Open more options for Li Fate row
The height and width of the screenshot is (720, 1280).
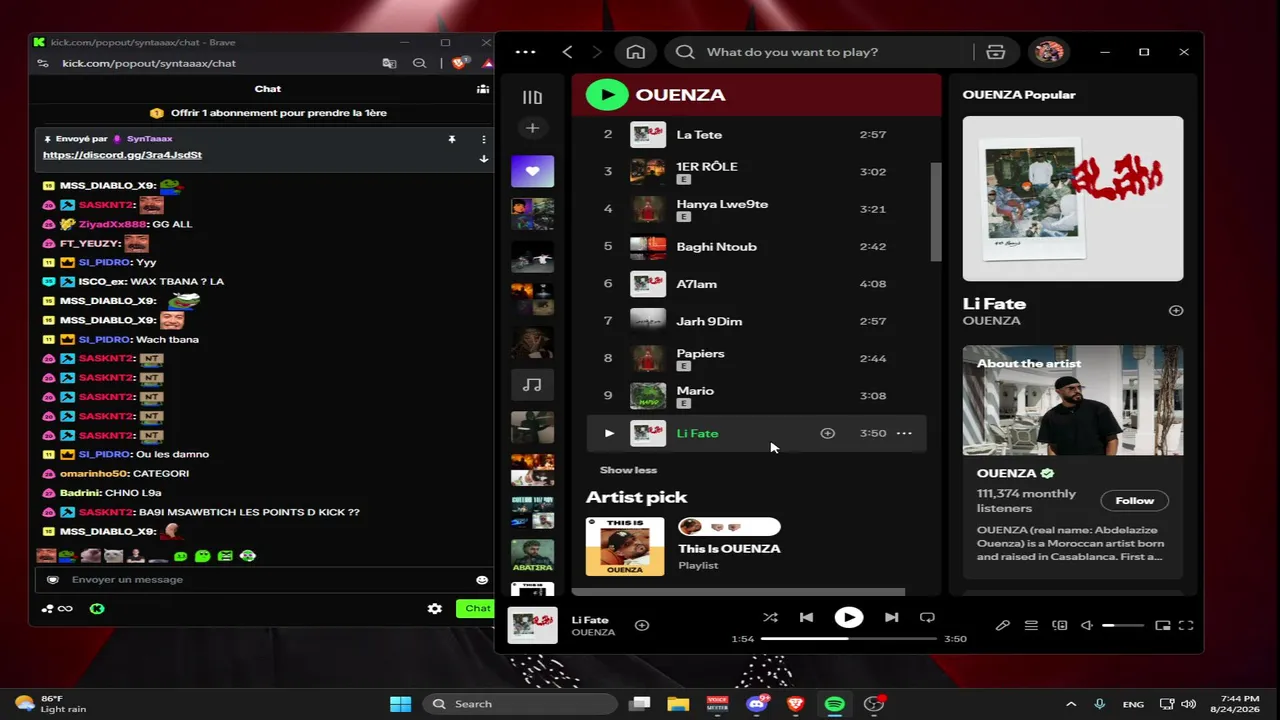[x=904, y=433]
